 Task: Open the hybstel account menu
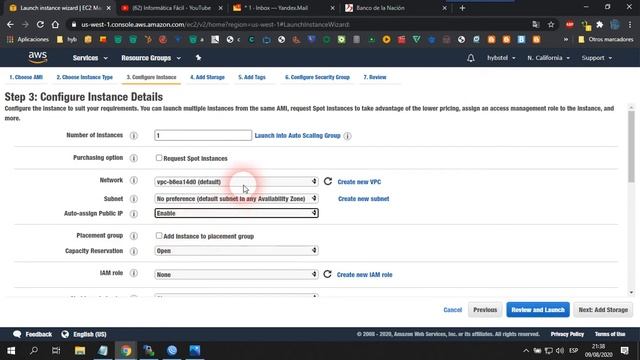pyautogui.click(x=501, y=58)
